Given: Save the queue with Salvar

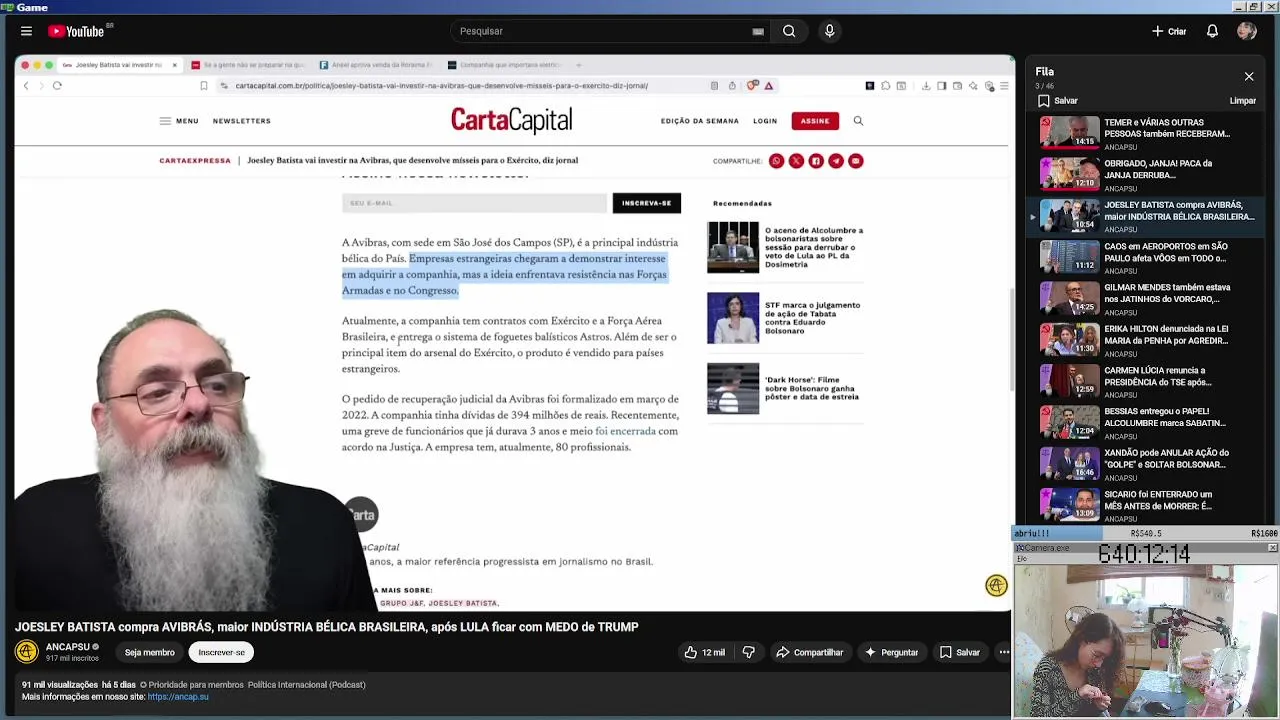Looking at the screenshot, I should click(x=1058, y=101).
